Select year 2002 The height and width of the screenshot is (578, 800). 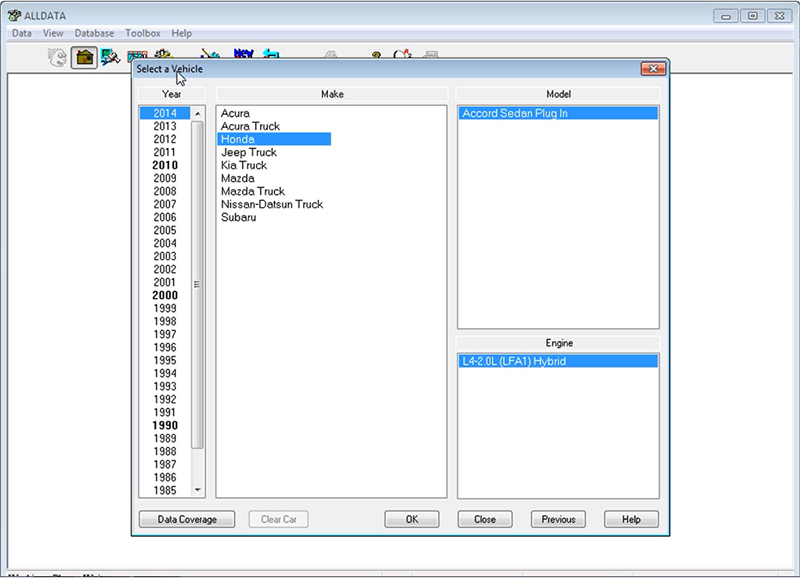coord(165,269)
